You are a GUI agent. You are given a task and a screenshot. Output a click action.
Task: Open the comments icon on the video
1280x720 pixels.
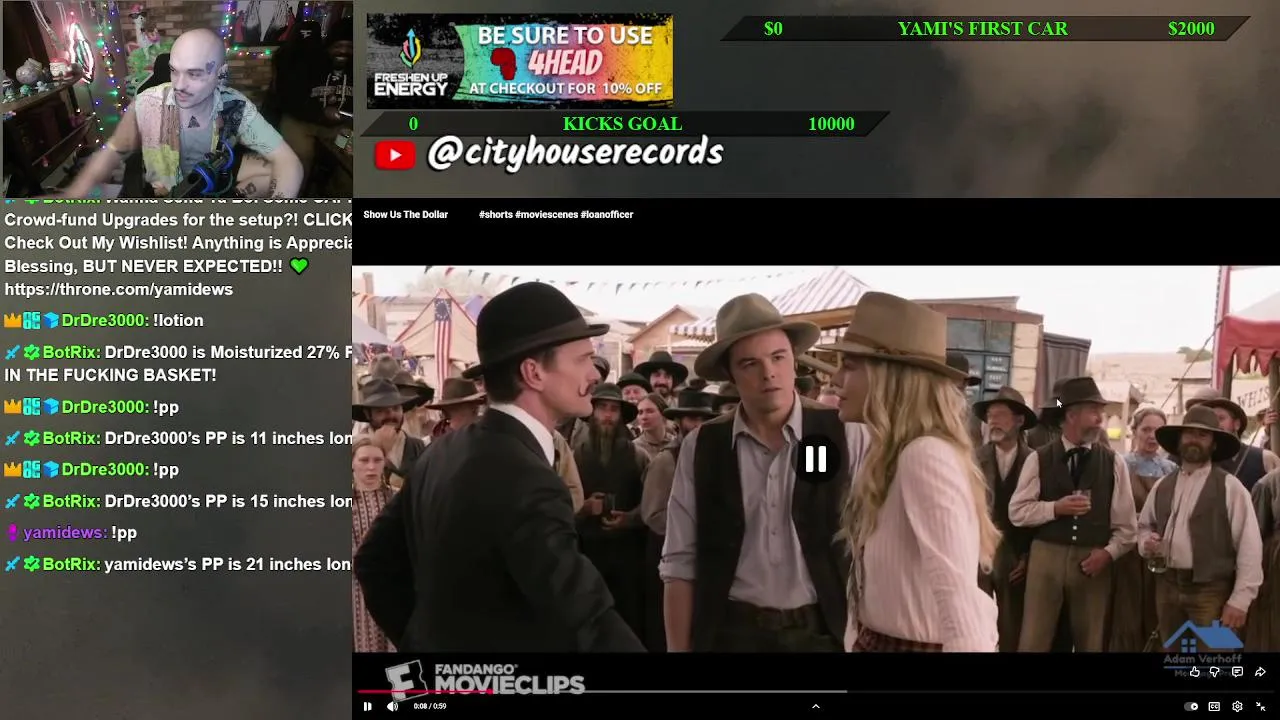1237,672
